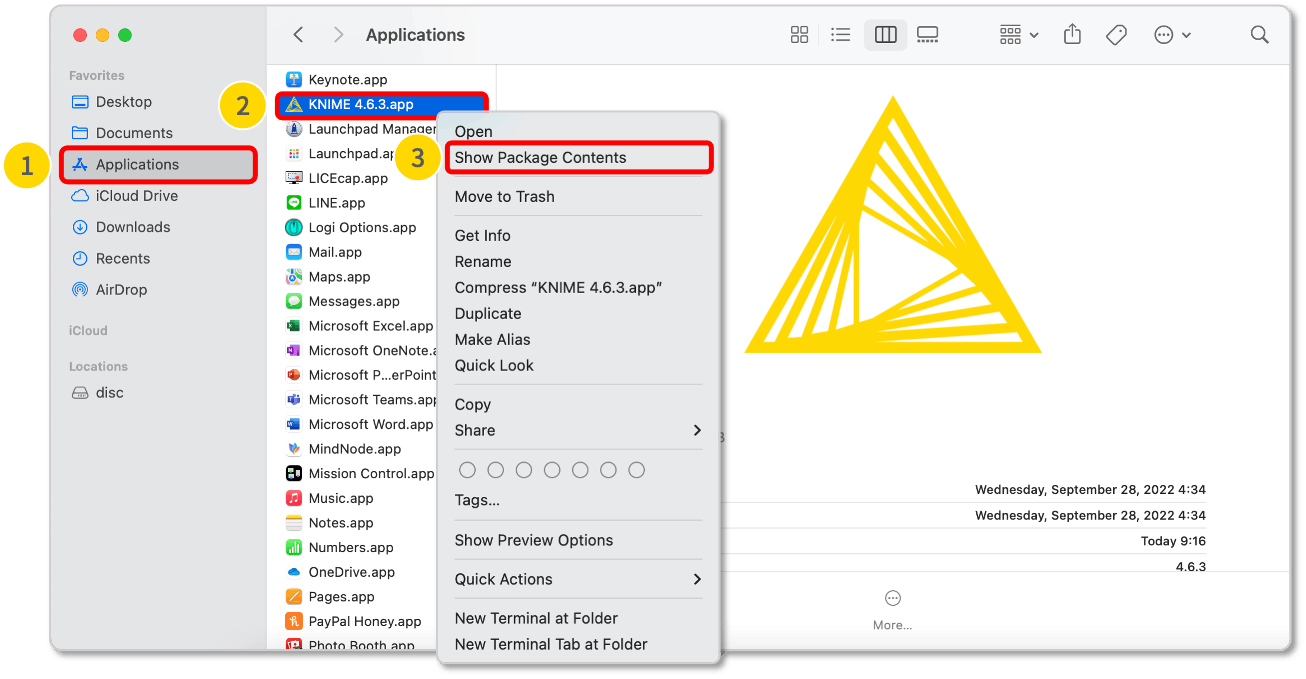Image resolution: width=1306 pixels, height=679 pixels.
Task: Click the Microsoft Word.app icon
Action: coord(294,424)
